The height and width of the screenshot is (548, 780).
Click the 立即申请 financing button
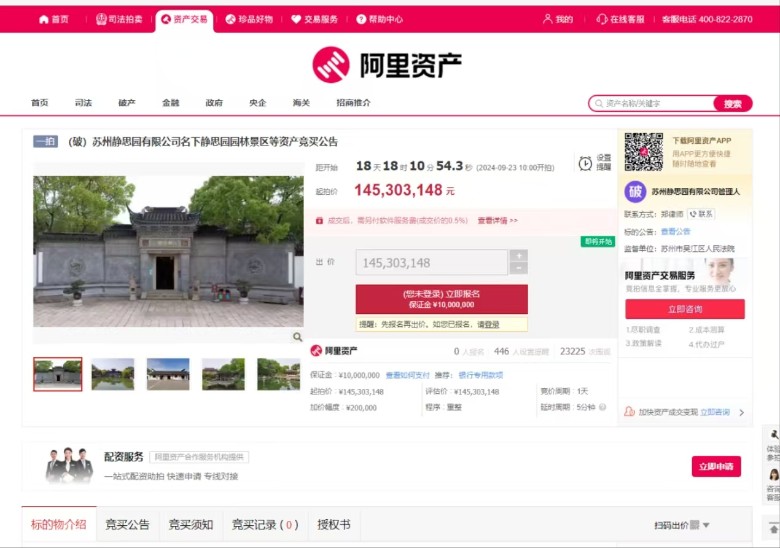point(715,466)
